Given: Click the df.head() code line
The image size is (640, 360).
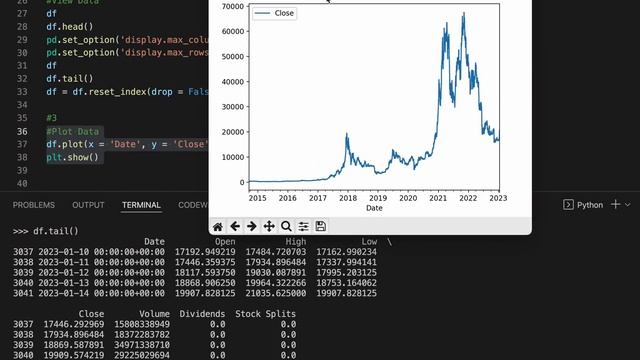Looking at the screenshot, I should click(70, 27).
